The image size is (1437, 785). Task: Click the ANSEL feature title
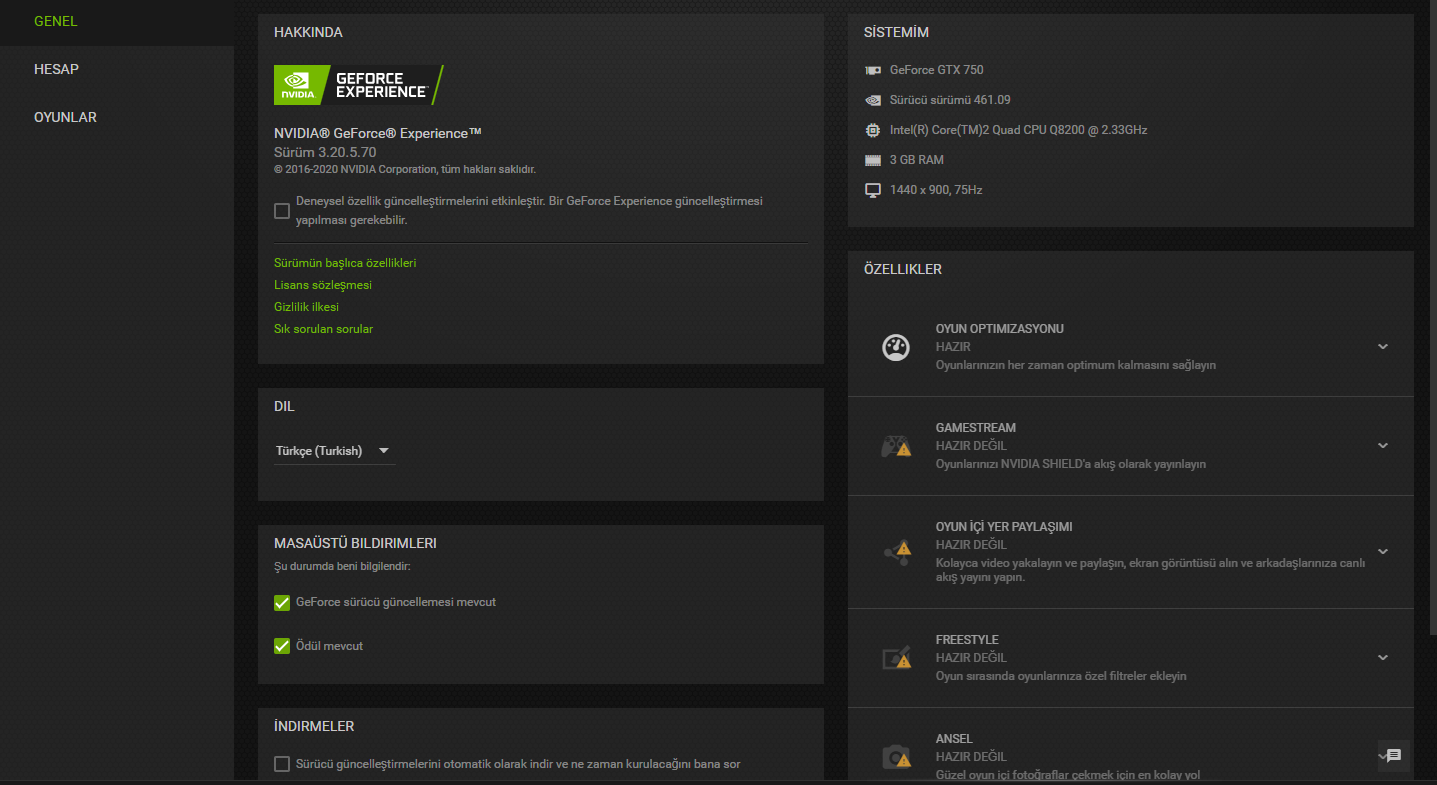[x=954, y=739]
